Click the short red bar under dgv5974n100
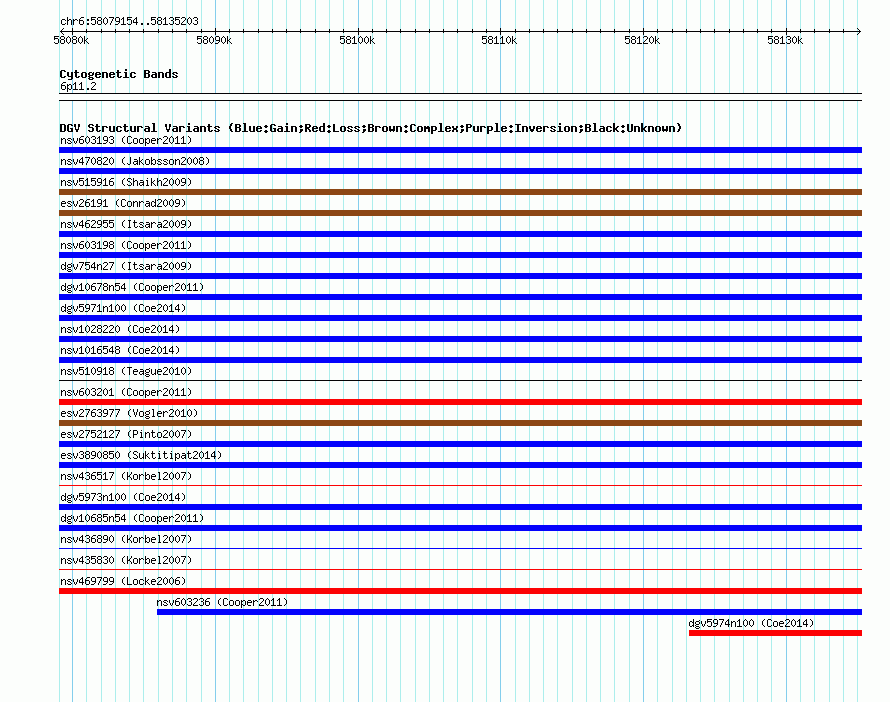The width and height of the screenshot is (890, 702). click(x=775, y=633)
